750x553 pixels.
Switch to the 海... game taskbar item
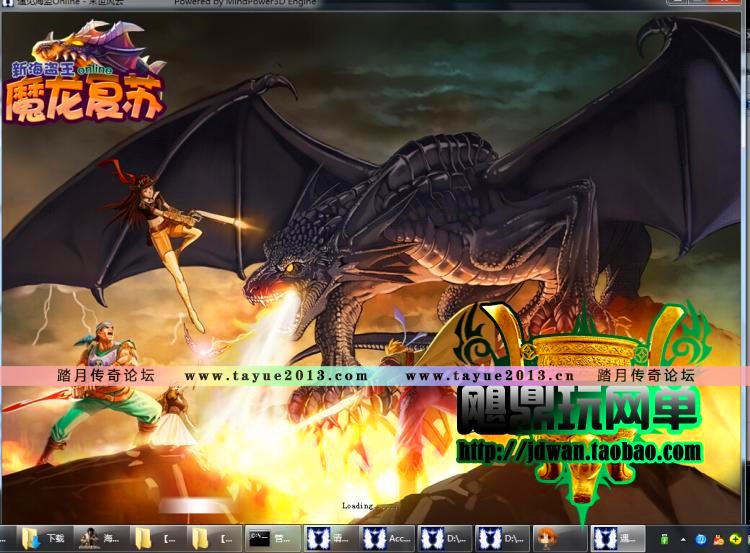coord(101,539)
